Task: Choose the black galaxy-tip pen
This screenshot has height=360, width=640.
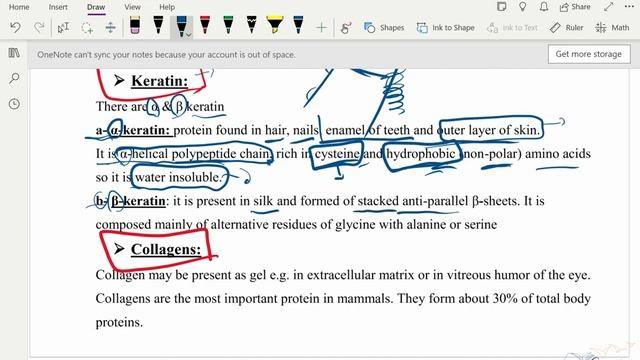Action: click(252, 25)
